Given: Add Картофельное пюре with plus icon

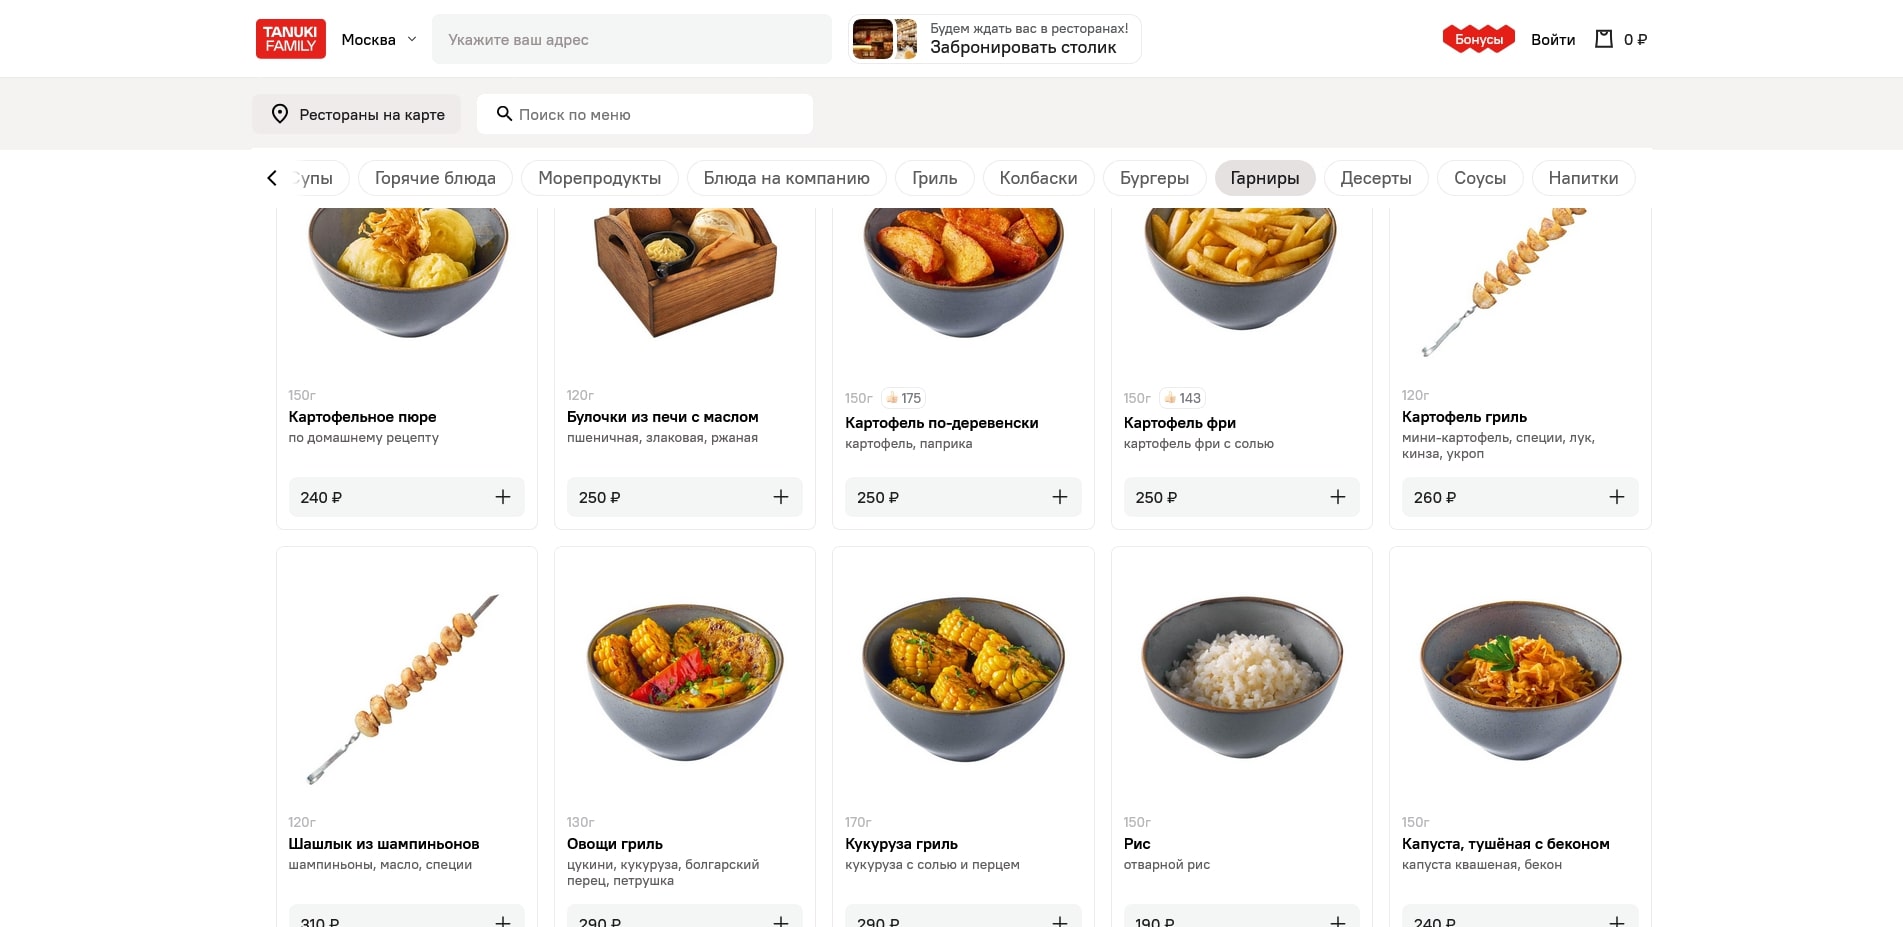Looking at the screenshot, I should tap(502, 497).
